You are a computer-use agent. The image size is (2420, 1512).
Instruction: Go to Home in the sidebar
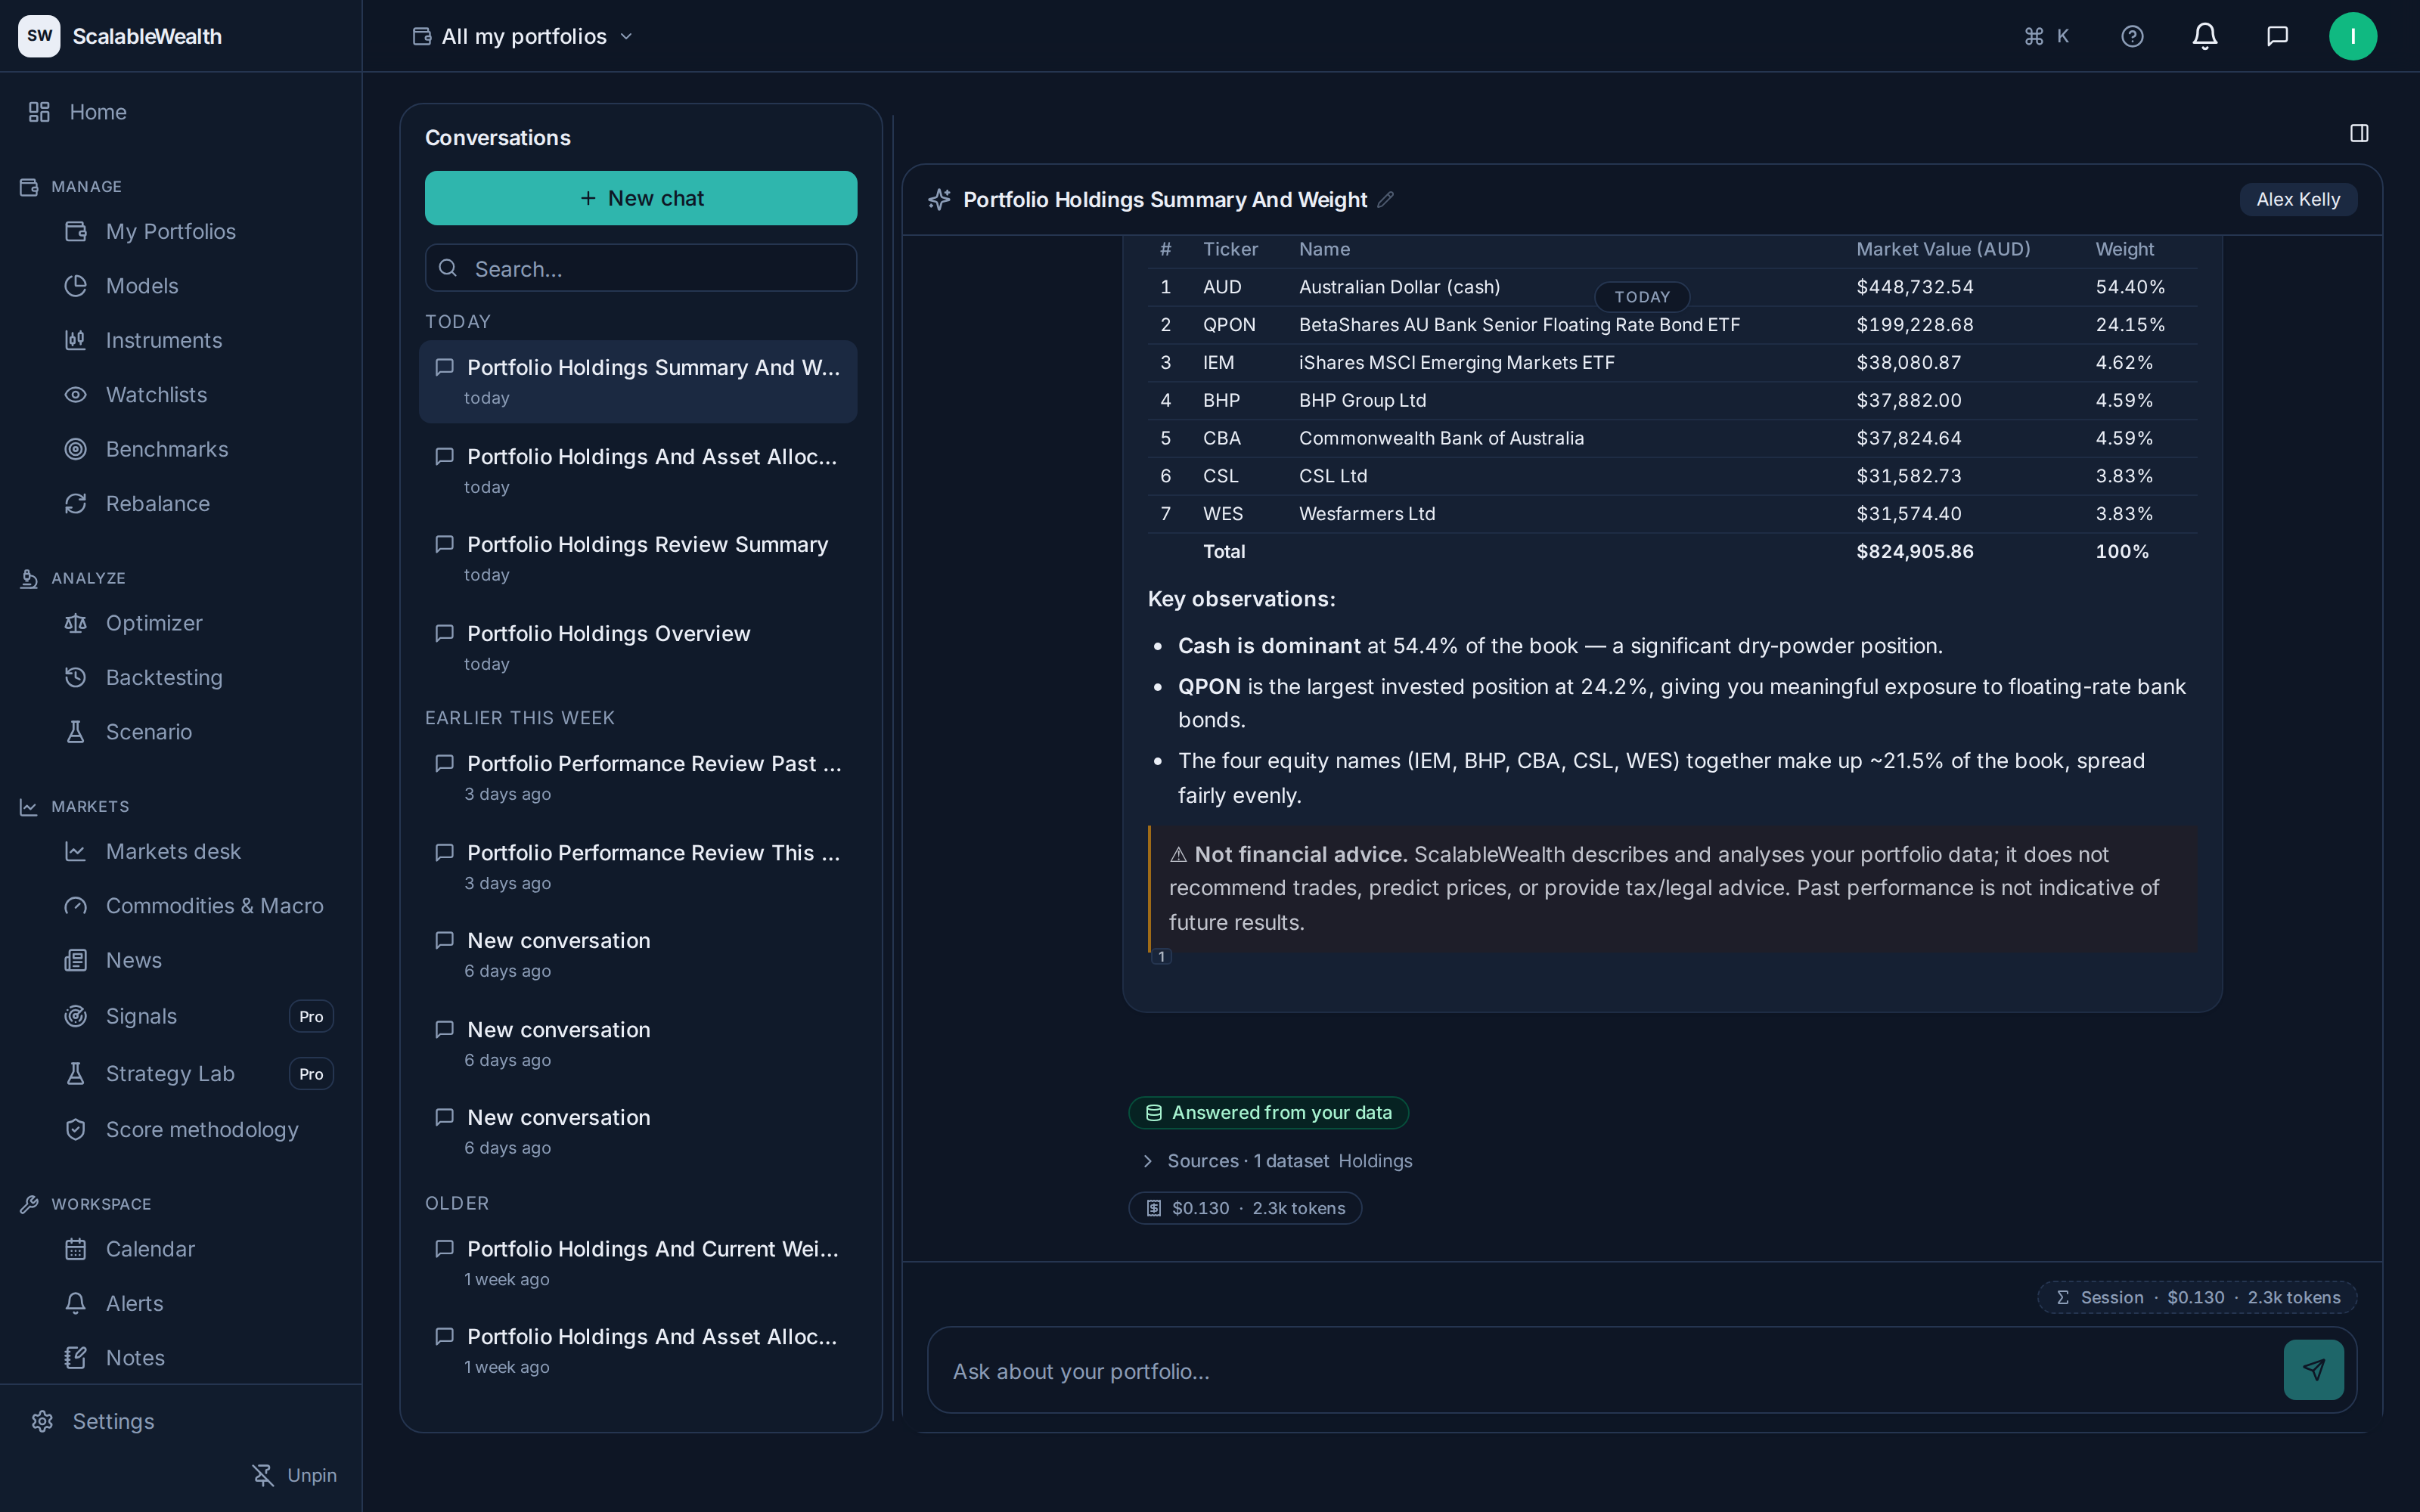180,112
